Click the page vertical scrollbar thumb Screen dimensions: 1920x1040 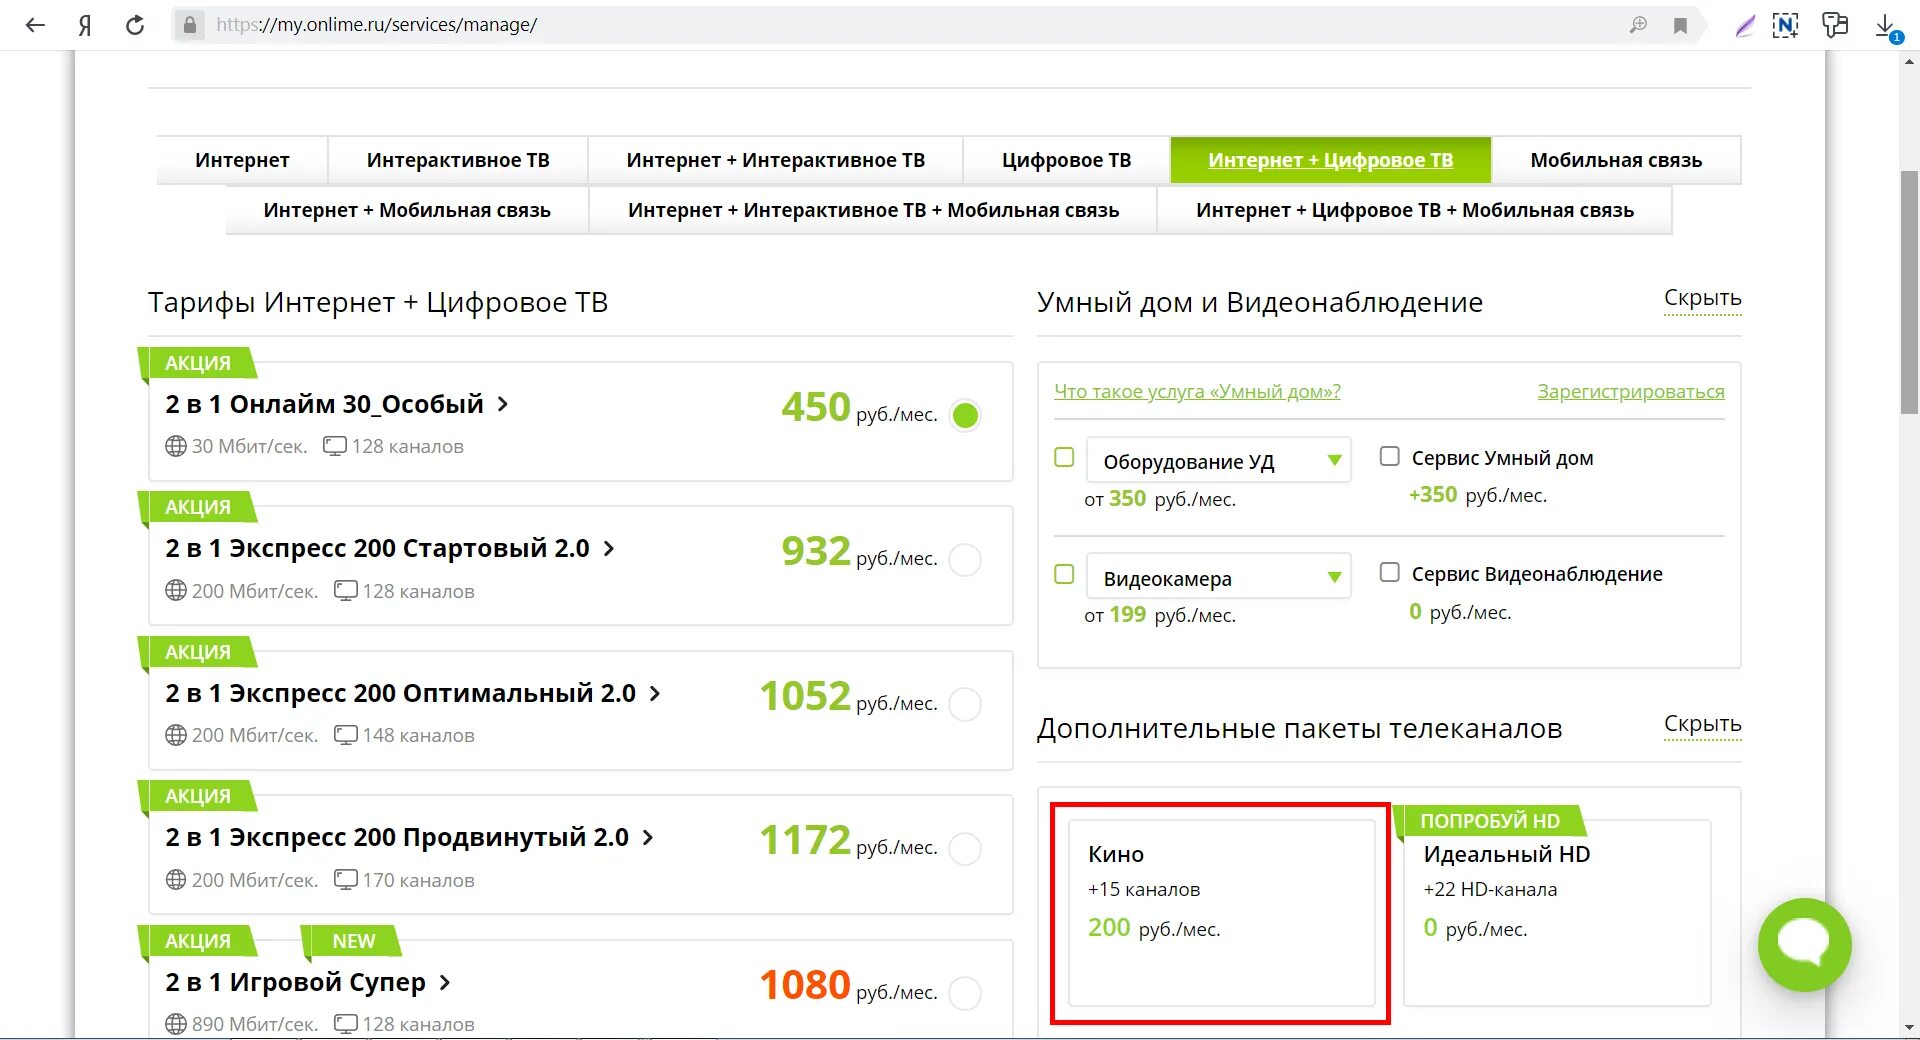click(1909, 292)
